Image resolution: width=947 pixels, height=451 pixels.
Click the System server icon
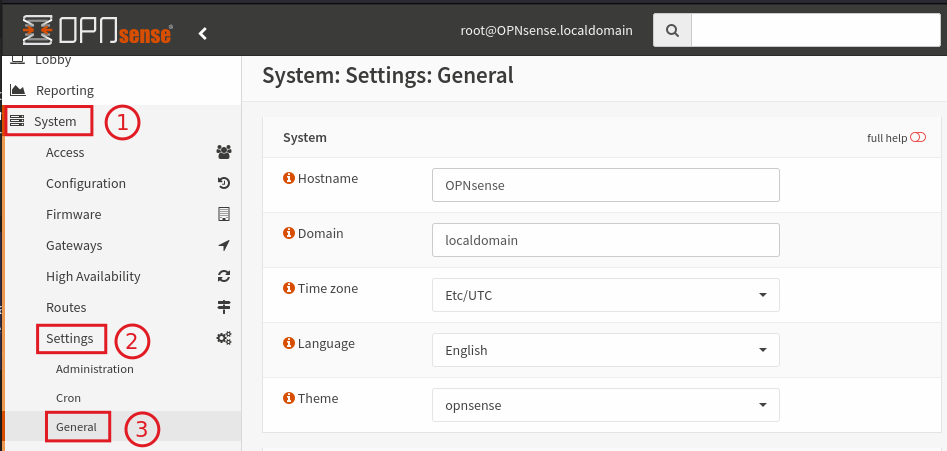17,121
